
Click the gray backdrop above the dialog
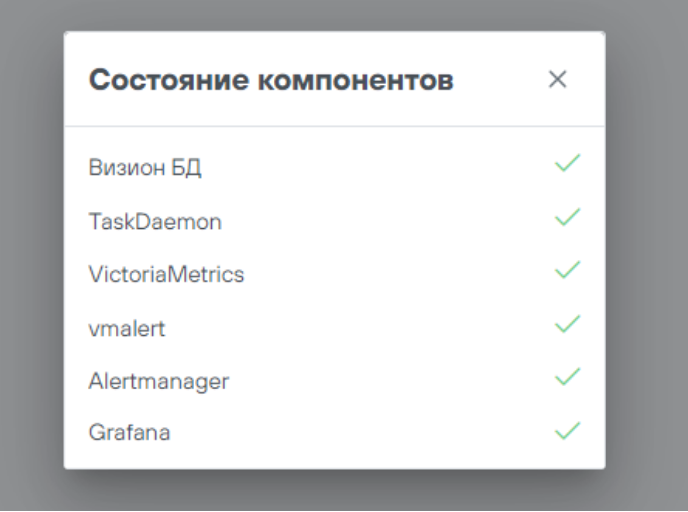click(334, 15)
